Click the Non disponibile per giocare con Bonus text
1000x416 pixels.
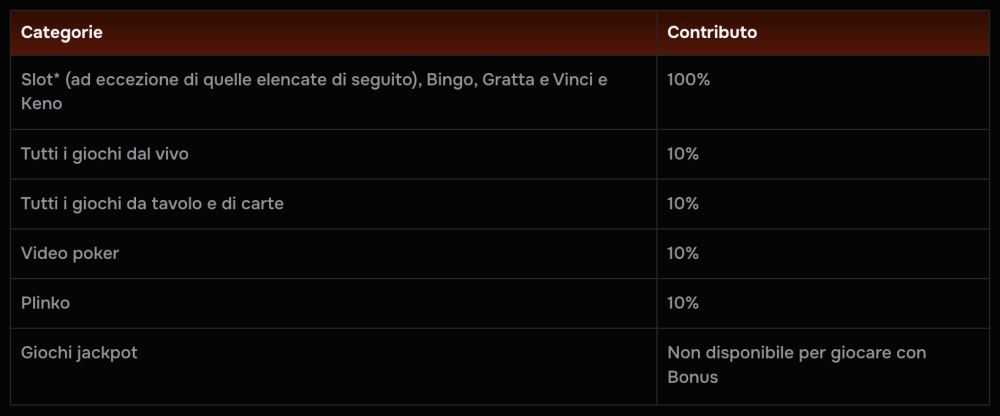[797, 365]
